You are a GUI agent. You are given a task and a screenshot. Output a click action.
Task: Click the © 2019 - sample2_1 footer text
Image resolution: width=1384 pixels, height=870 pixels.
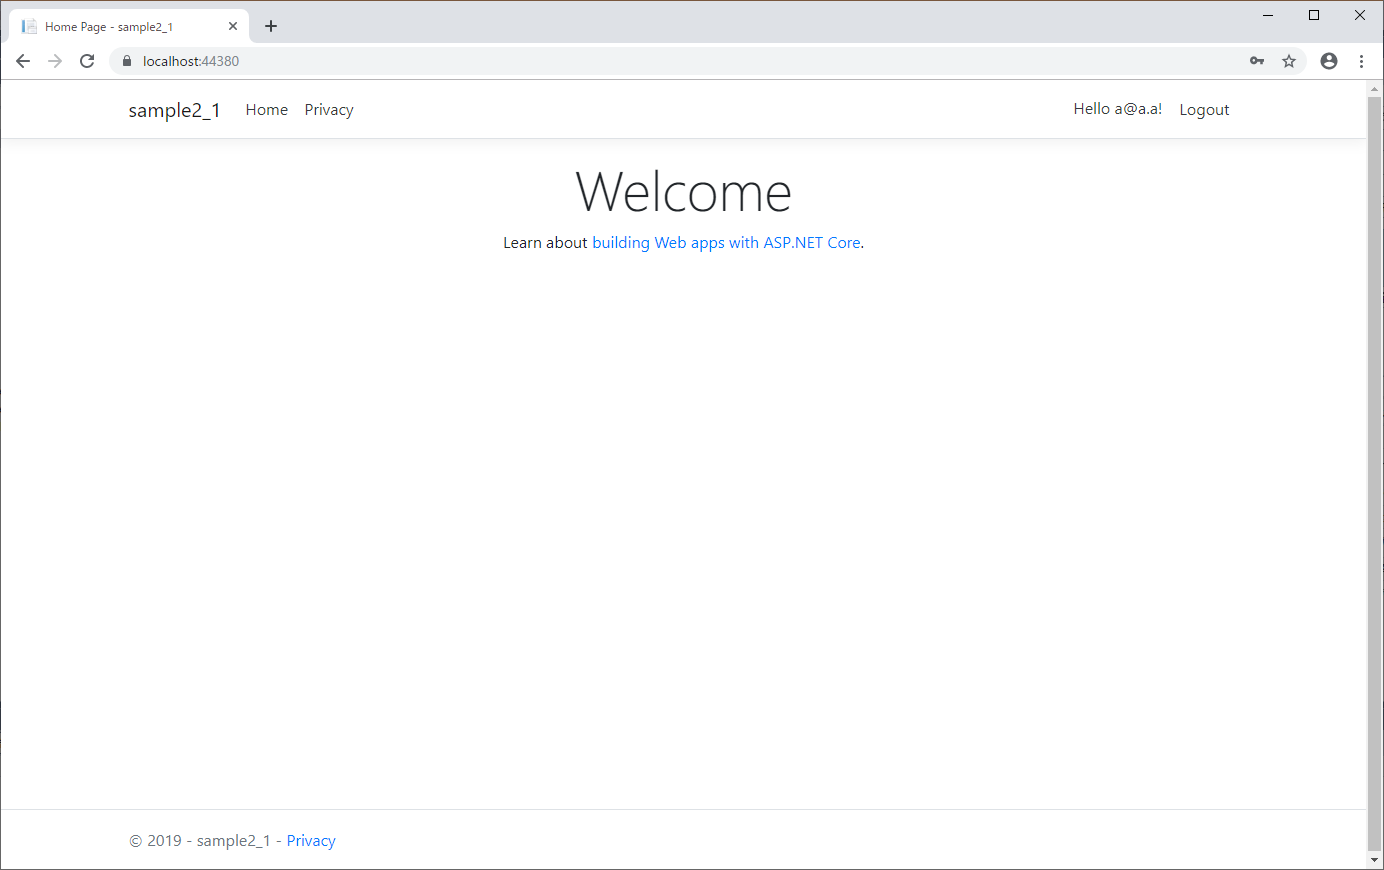pos(200,841)
